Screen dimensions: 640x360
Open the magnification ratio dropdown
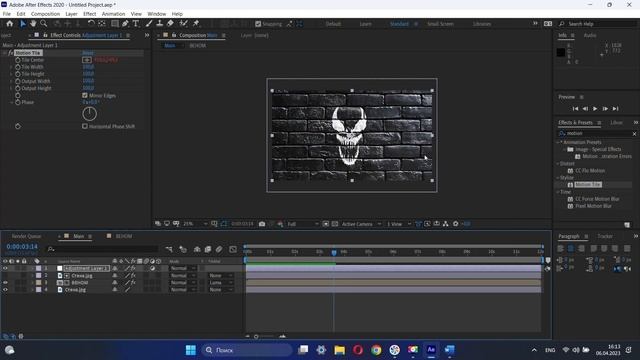pyautogui.click(x=195, y=224)
